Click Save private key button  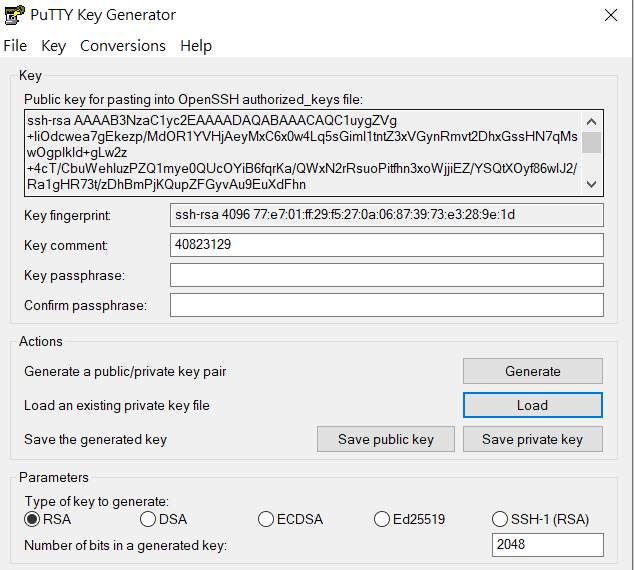point(533,439)
